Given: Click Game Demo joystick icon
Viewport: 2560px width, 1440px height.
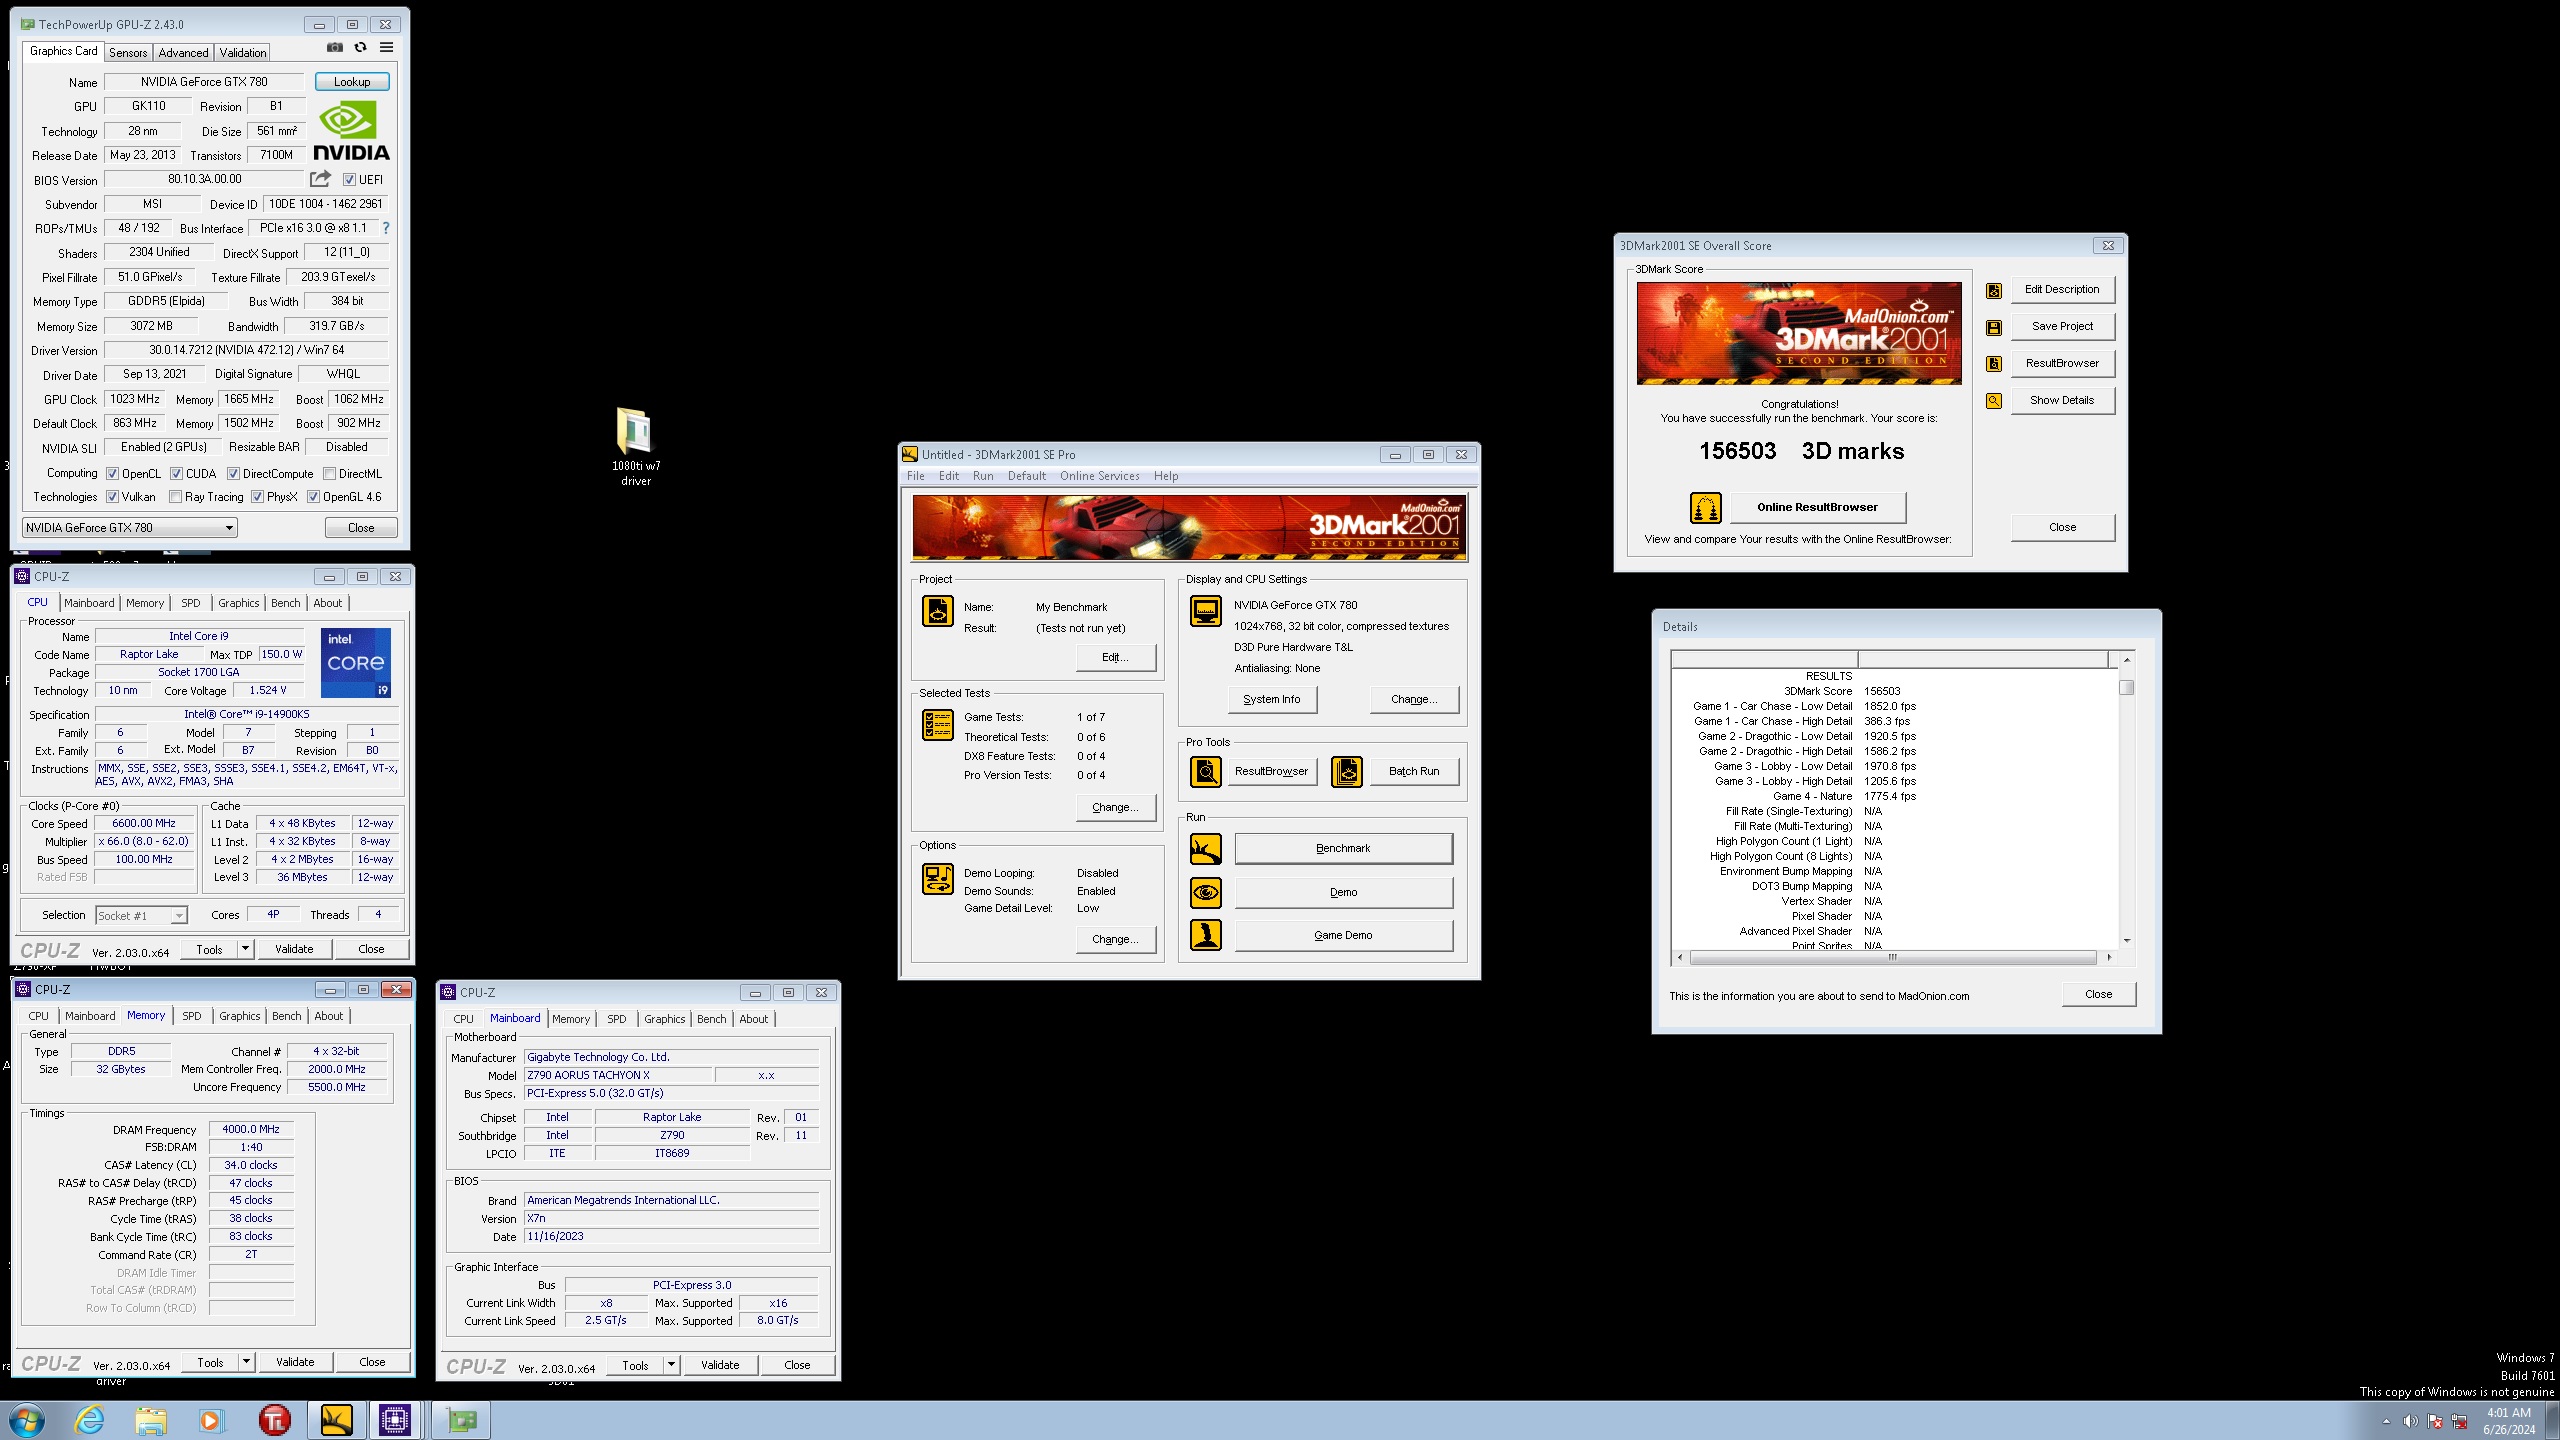Looking at the screenshot, I should pos(1206,936).
